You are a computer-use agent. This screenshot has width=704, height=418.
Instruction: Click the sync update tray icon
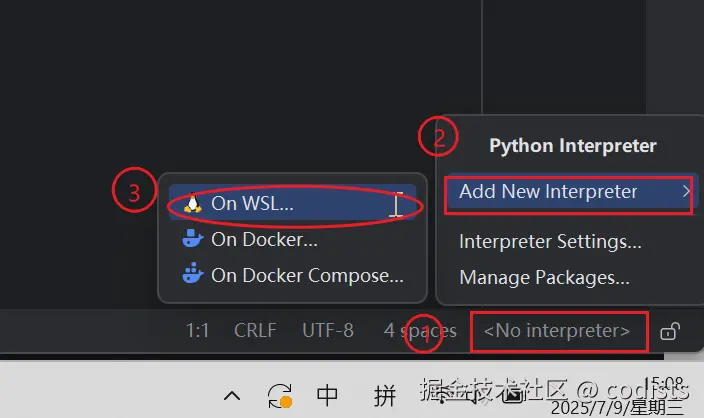(x=281, y=395)
